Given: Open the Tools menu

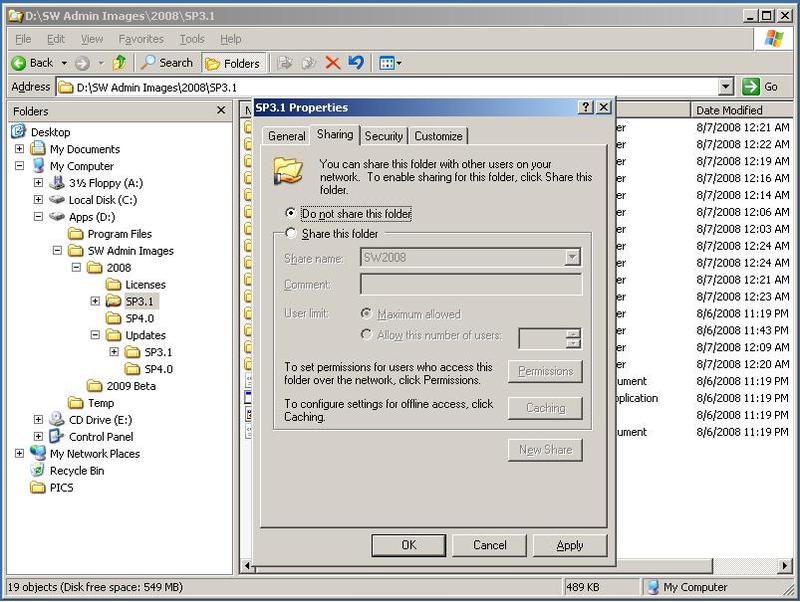Looking at the screenshot, I should (192, 39).
